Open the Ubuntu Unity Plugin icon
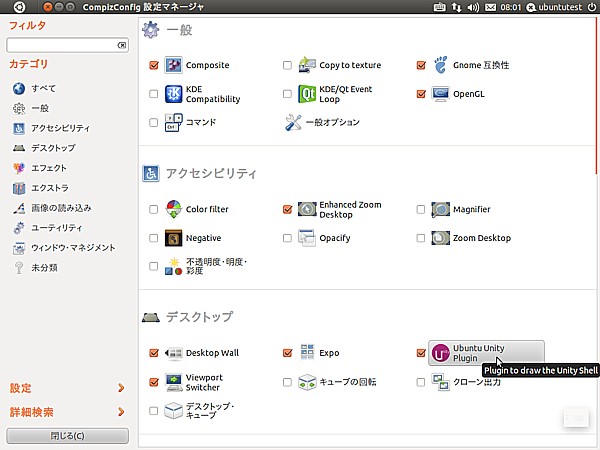Viewport: 600px width, 450px height. click(x=440, y=353)
